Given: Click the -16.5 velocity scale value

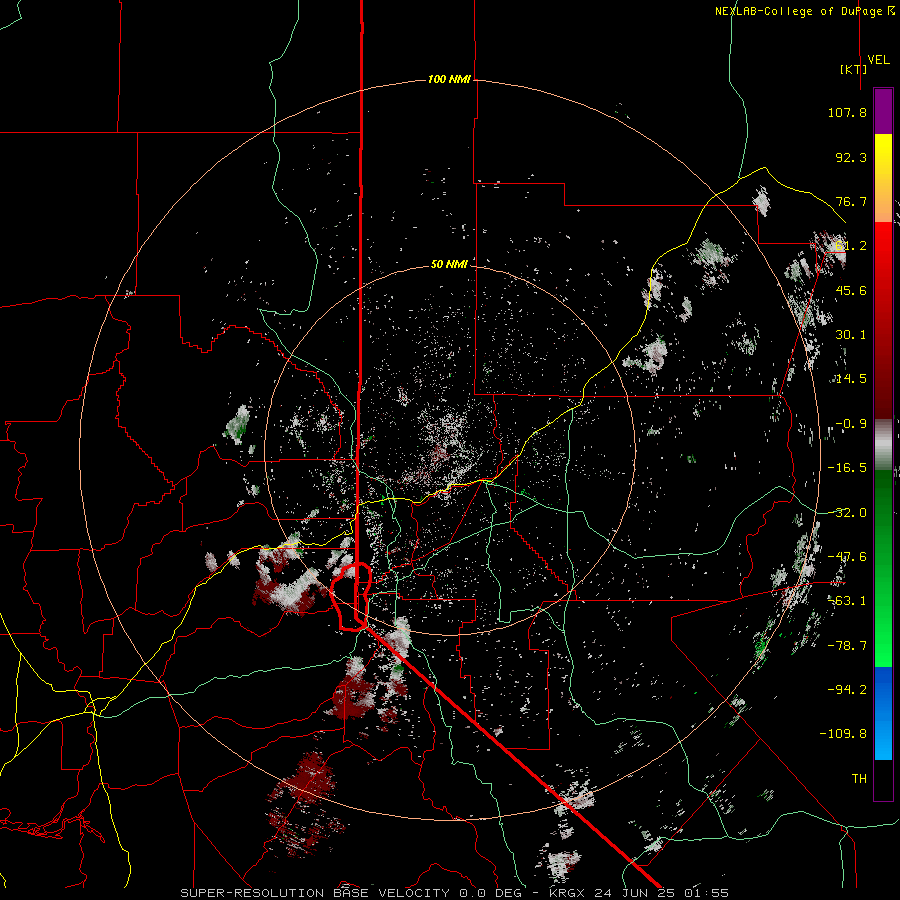Looking at the screenshot, I should [847, 468].
